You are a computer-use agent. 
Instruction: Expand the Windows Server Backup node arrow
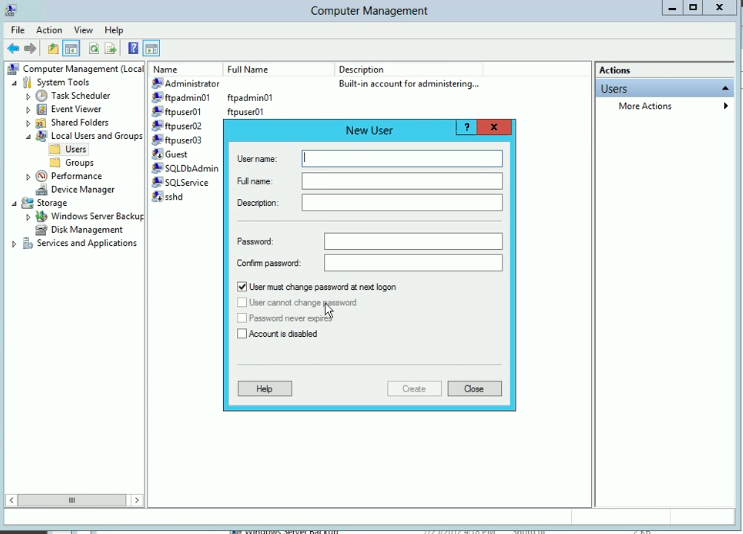28,217
